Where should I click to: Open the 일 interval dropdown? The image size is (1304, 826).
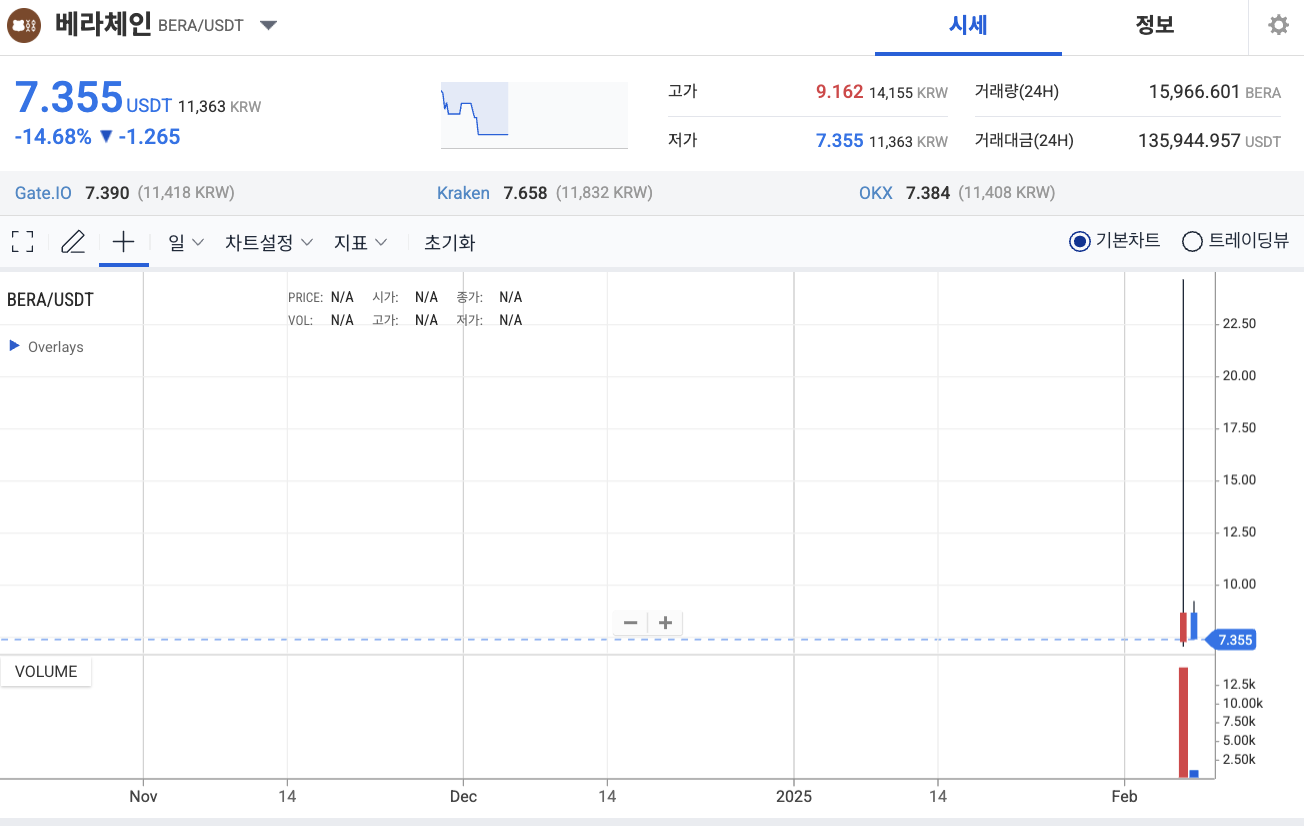point(186,242)
